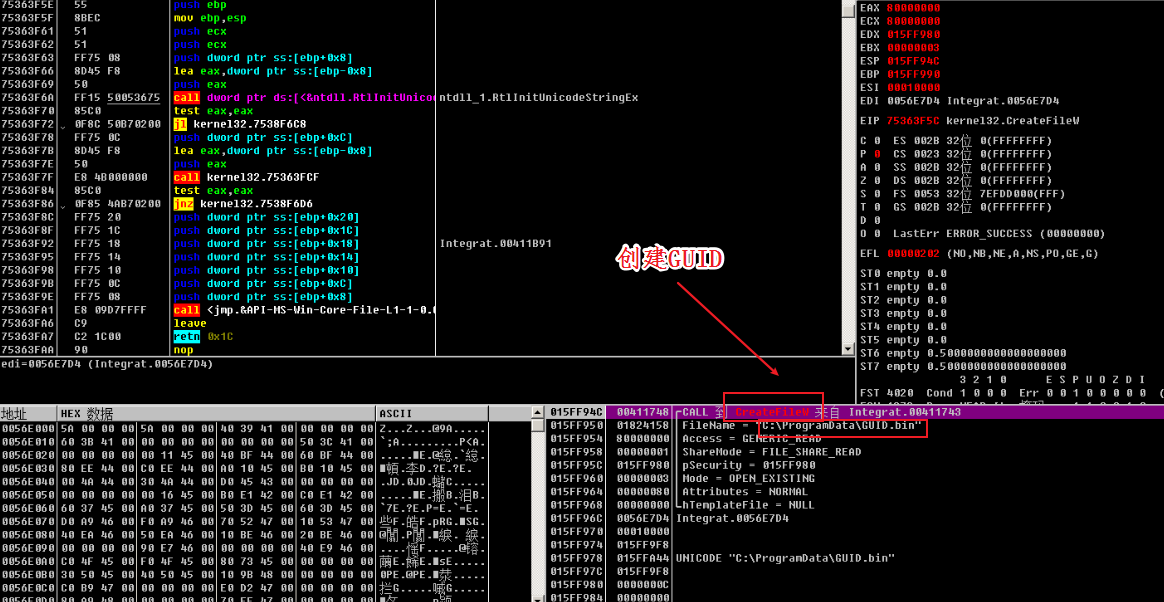
Task: Toggle the D direction flag value
Action: coord(877,220)
